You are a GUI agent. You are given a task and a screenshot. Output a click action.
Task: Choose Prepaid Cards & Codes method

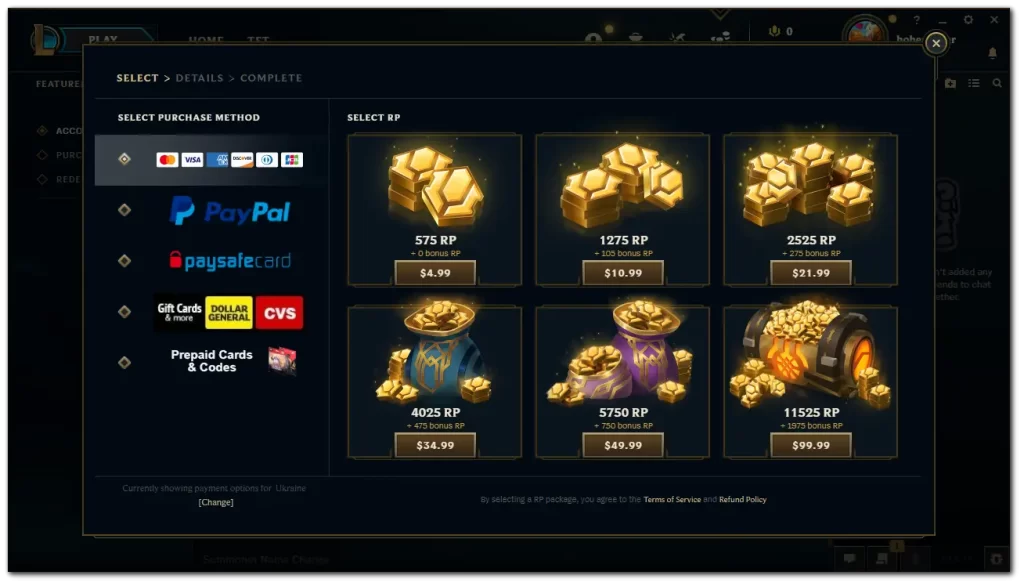coord(232,361)
